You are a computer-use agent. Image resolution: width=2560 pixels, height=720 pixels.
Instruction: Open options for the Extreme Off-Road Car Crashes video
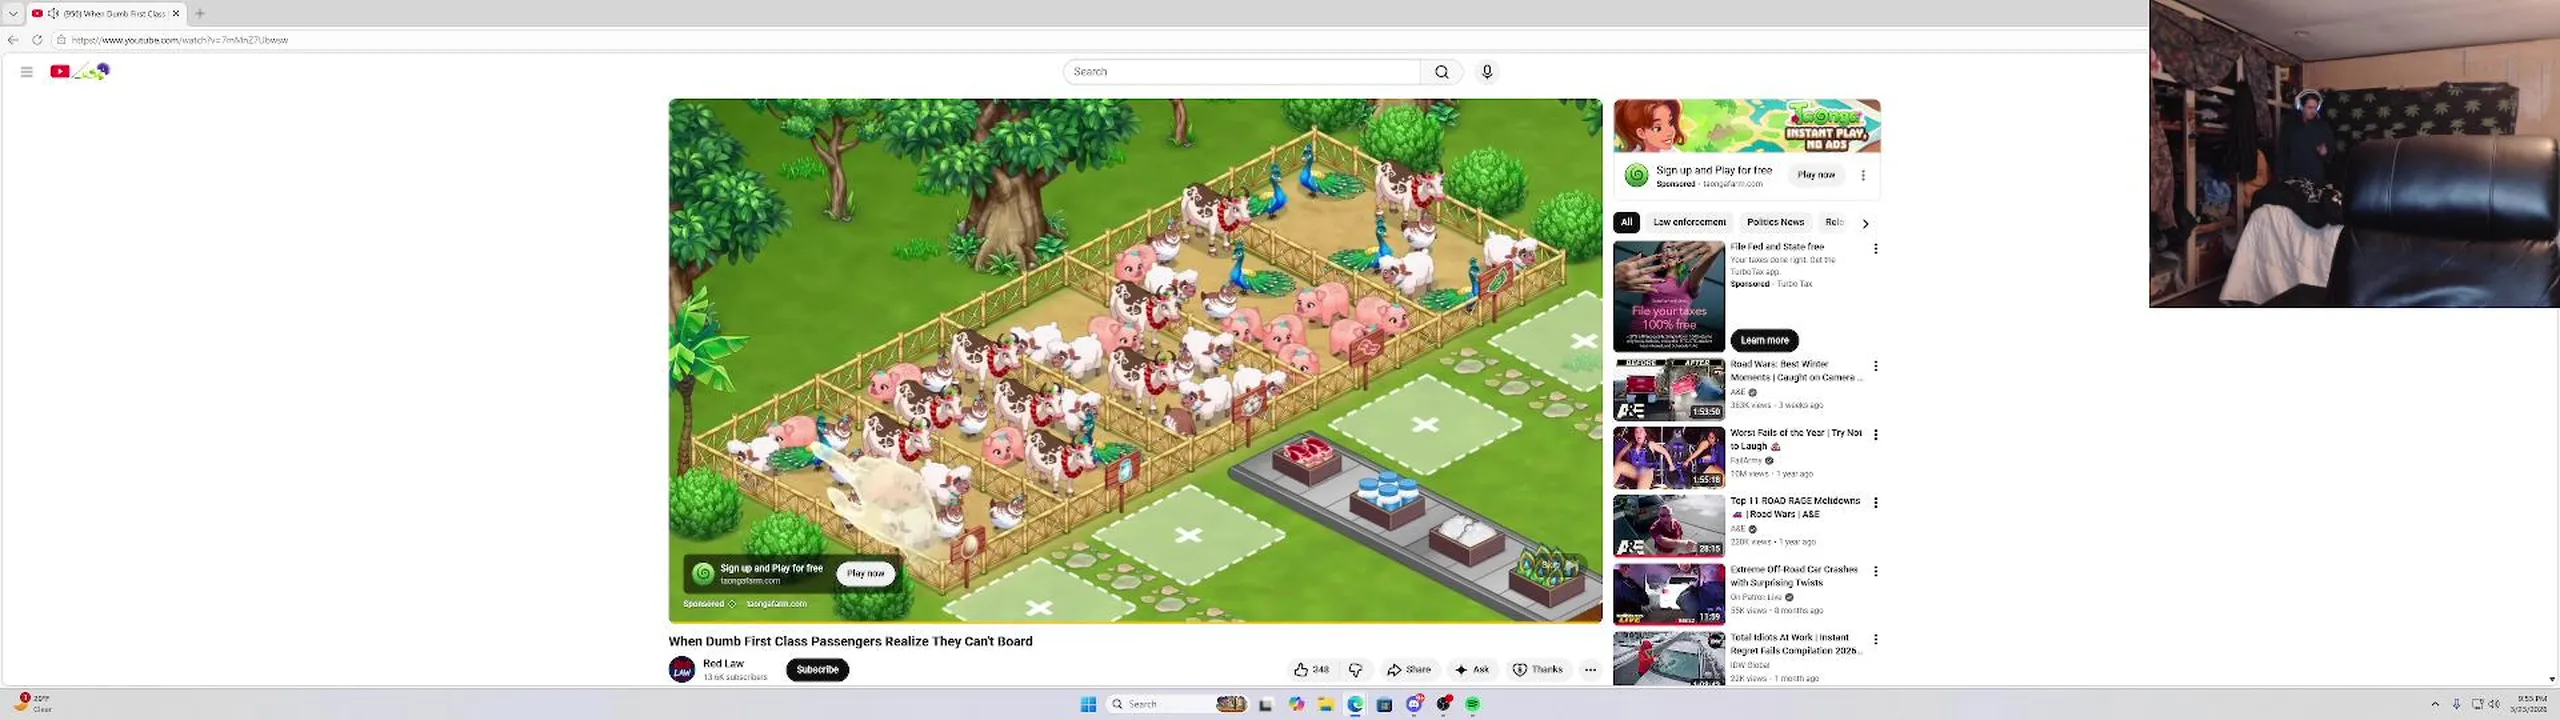click(x=1875, y=572)
